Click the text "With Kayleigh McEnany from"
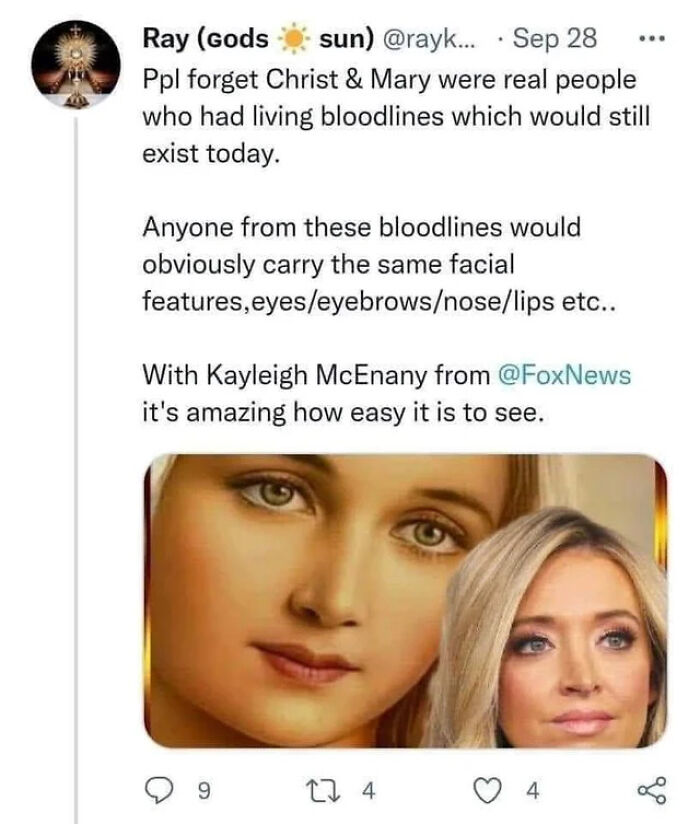This screenshot has height=824, width=700. click(316, 375)
